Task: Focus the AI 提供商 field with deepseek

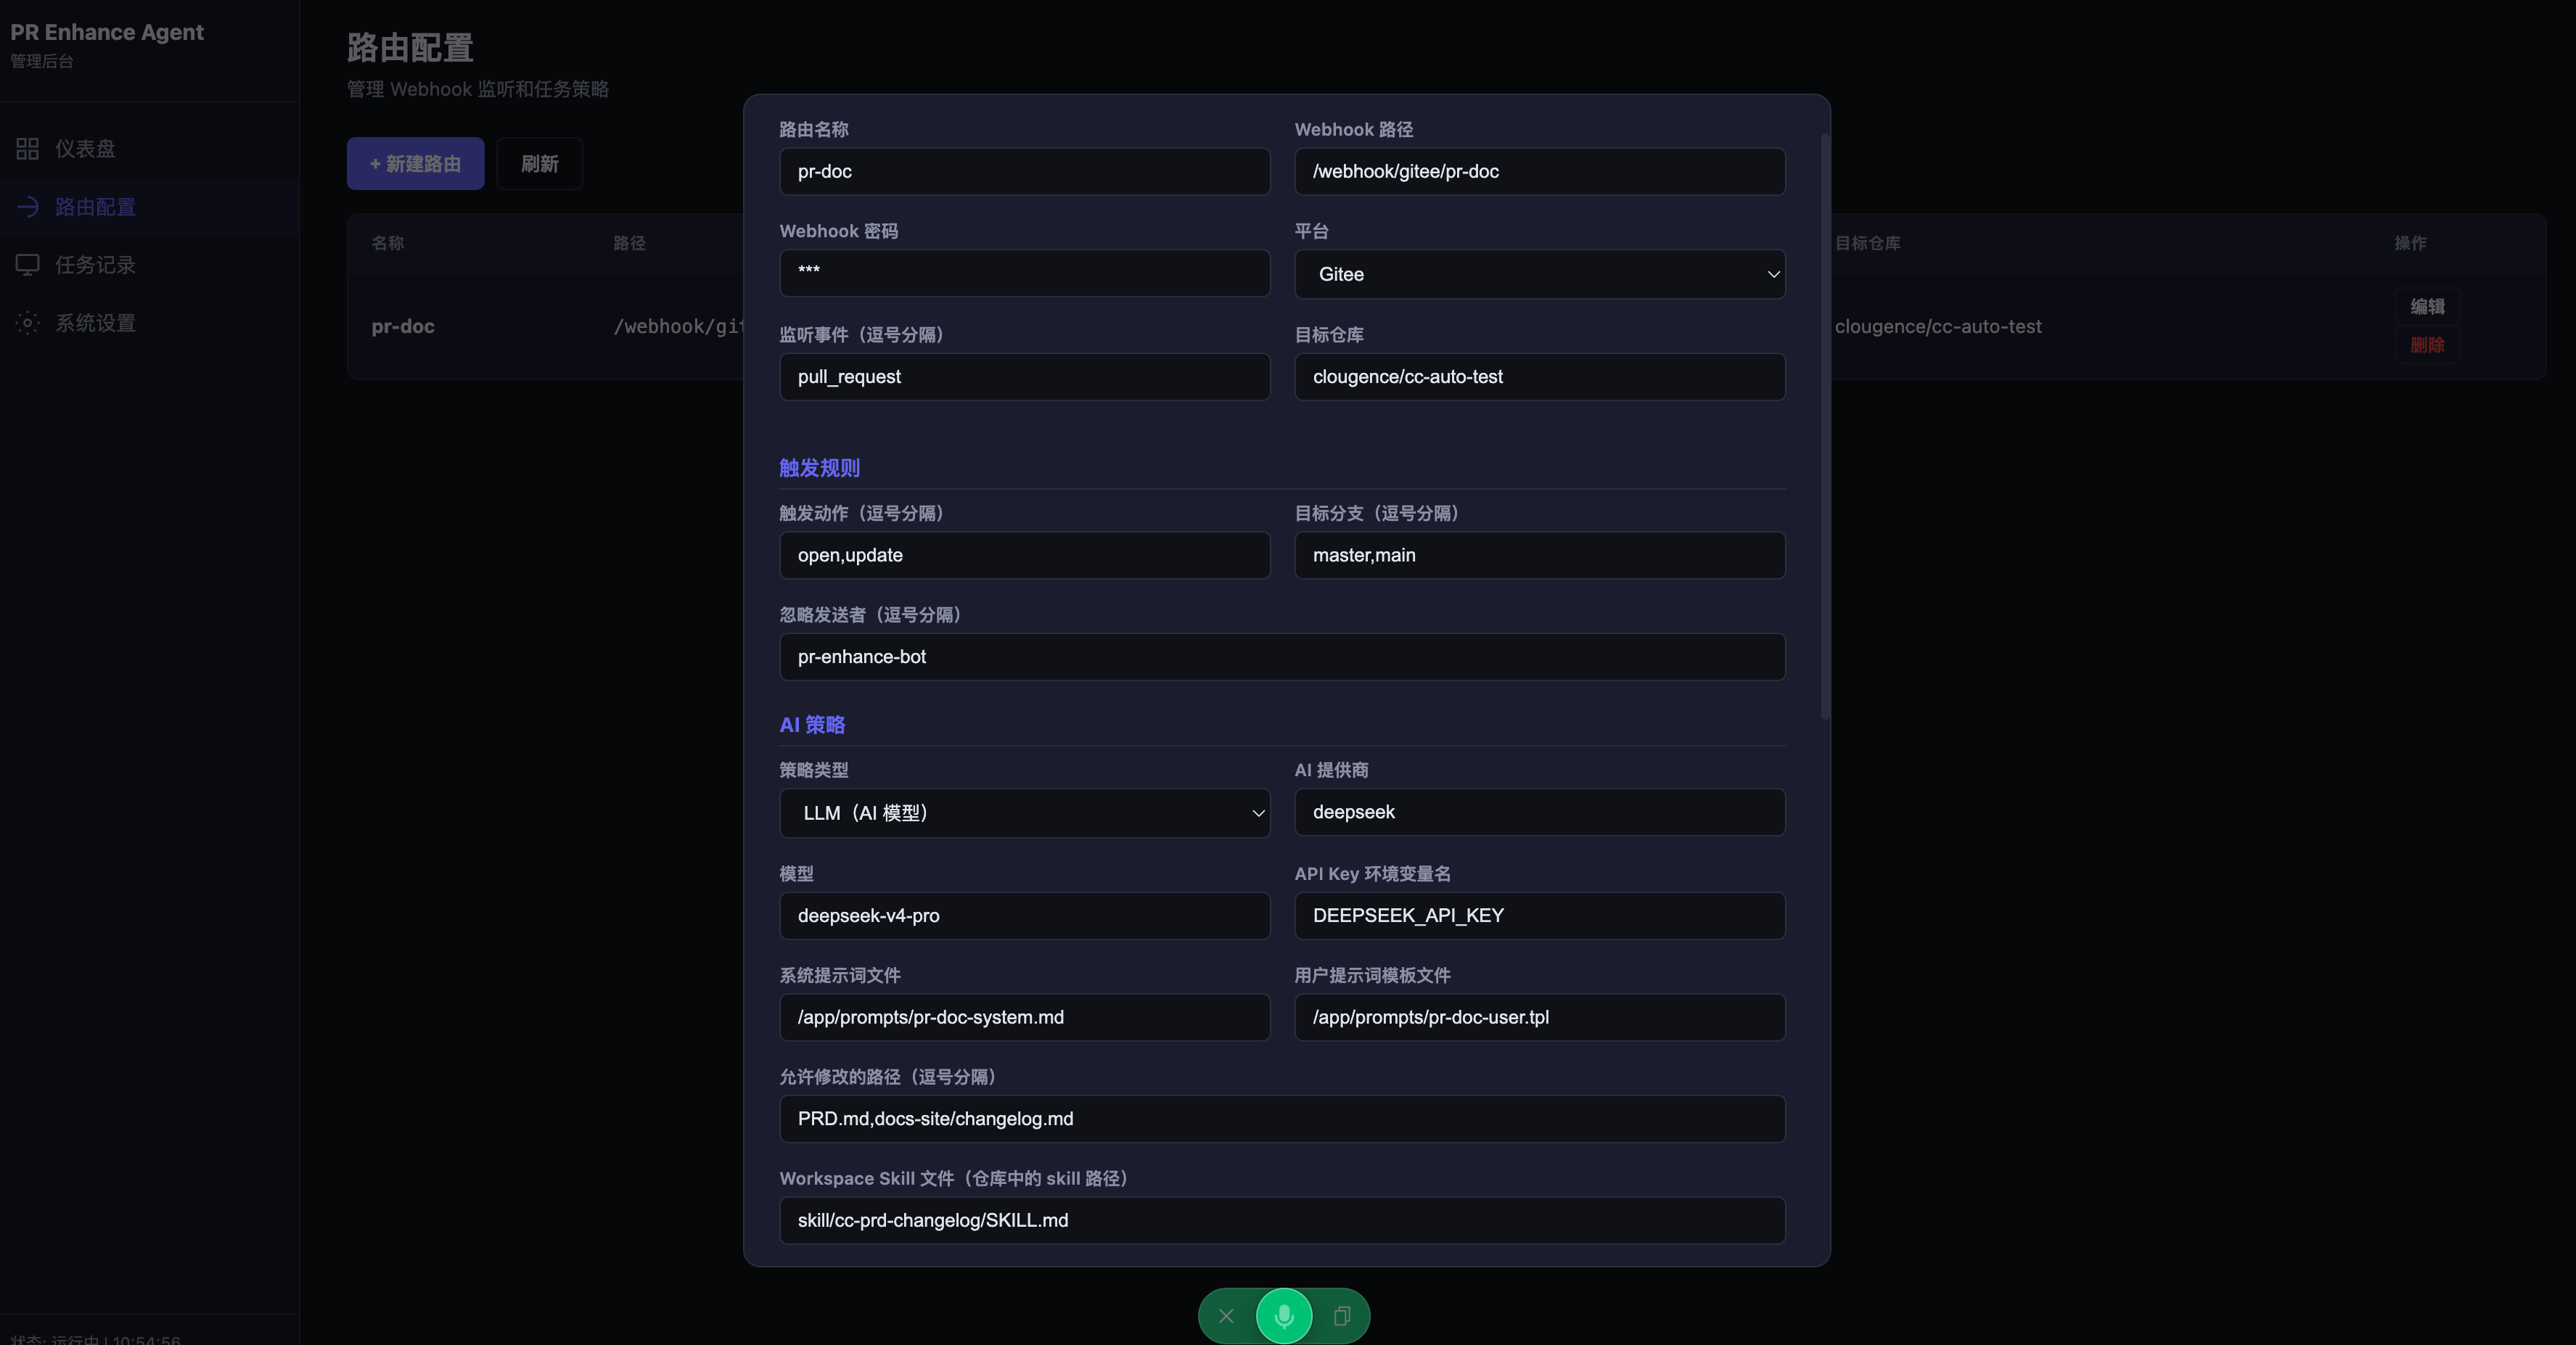Action: tap(1540, 812)
